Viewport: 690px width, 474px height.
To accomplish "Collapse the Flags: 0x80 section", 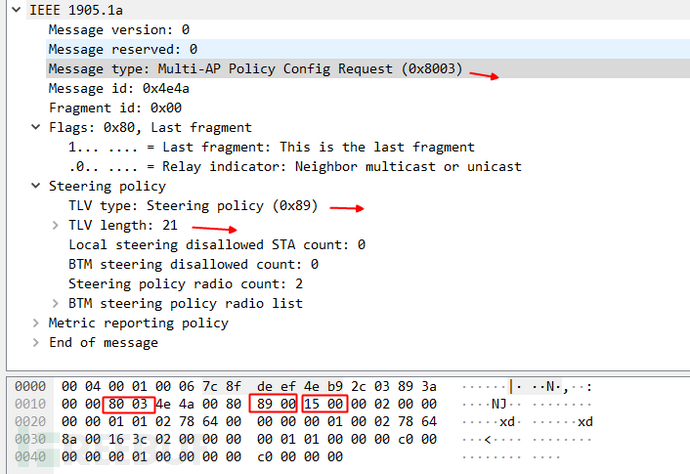I will point(36,127).
